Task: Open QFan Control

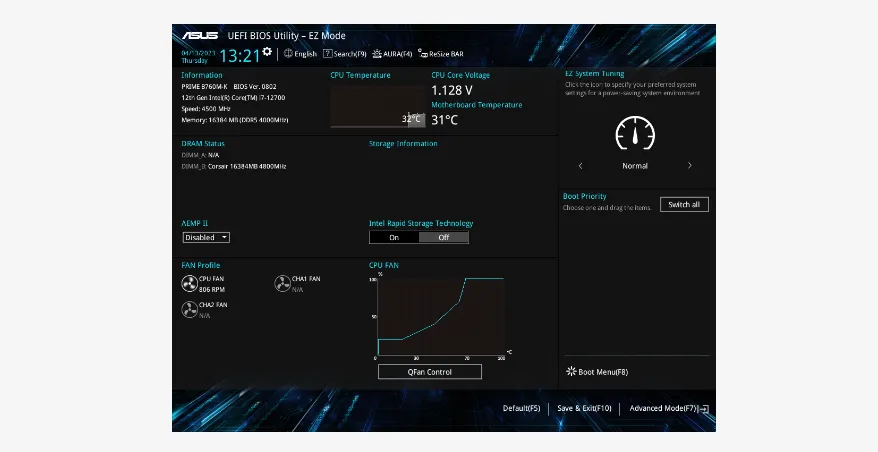Action: 429,372
